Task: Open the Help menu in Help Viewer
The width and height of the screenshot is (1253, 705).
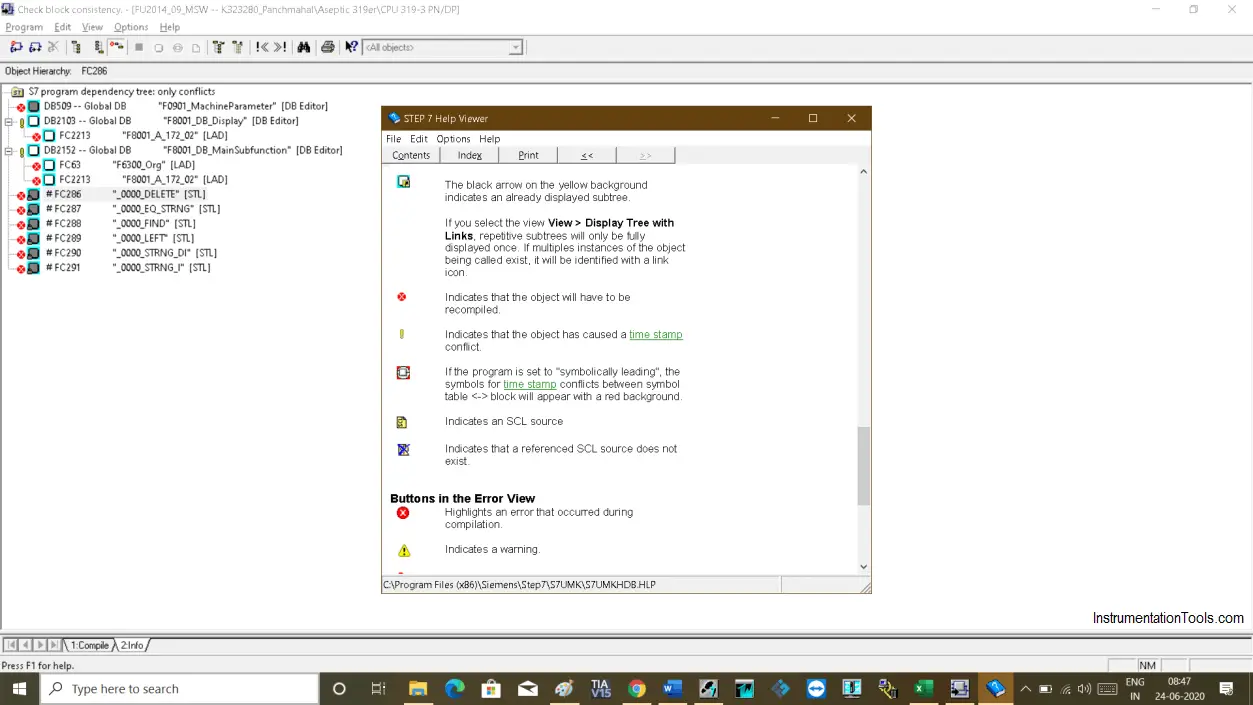Action: tap(489, 139)
